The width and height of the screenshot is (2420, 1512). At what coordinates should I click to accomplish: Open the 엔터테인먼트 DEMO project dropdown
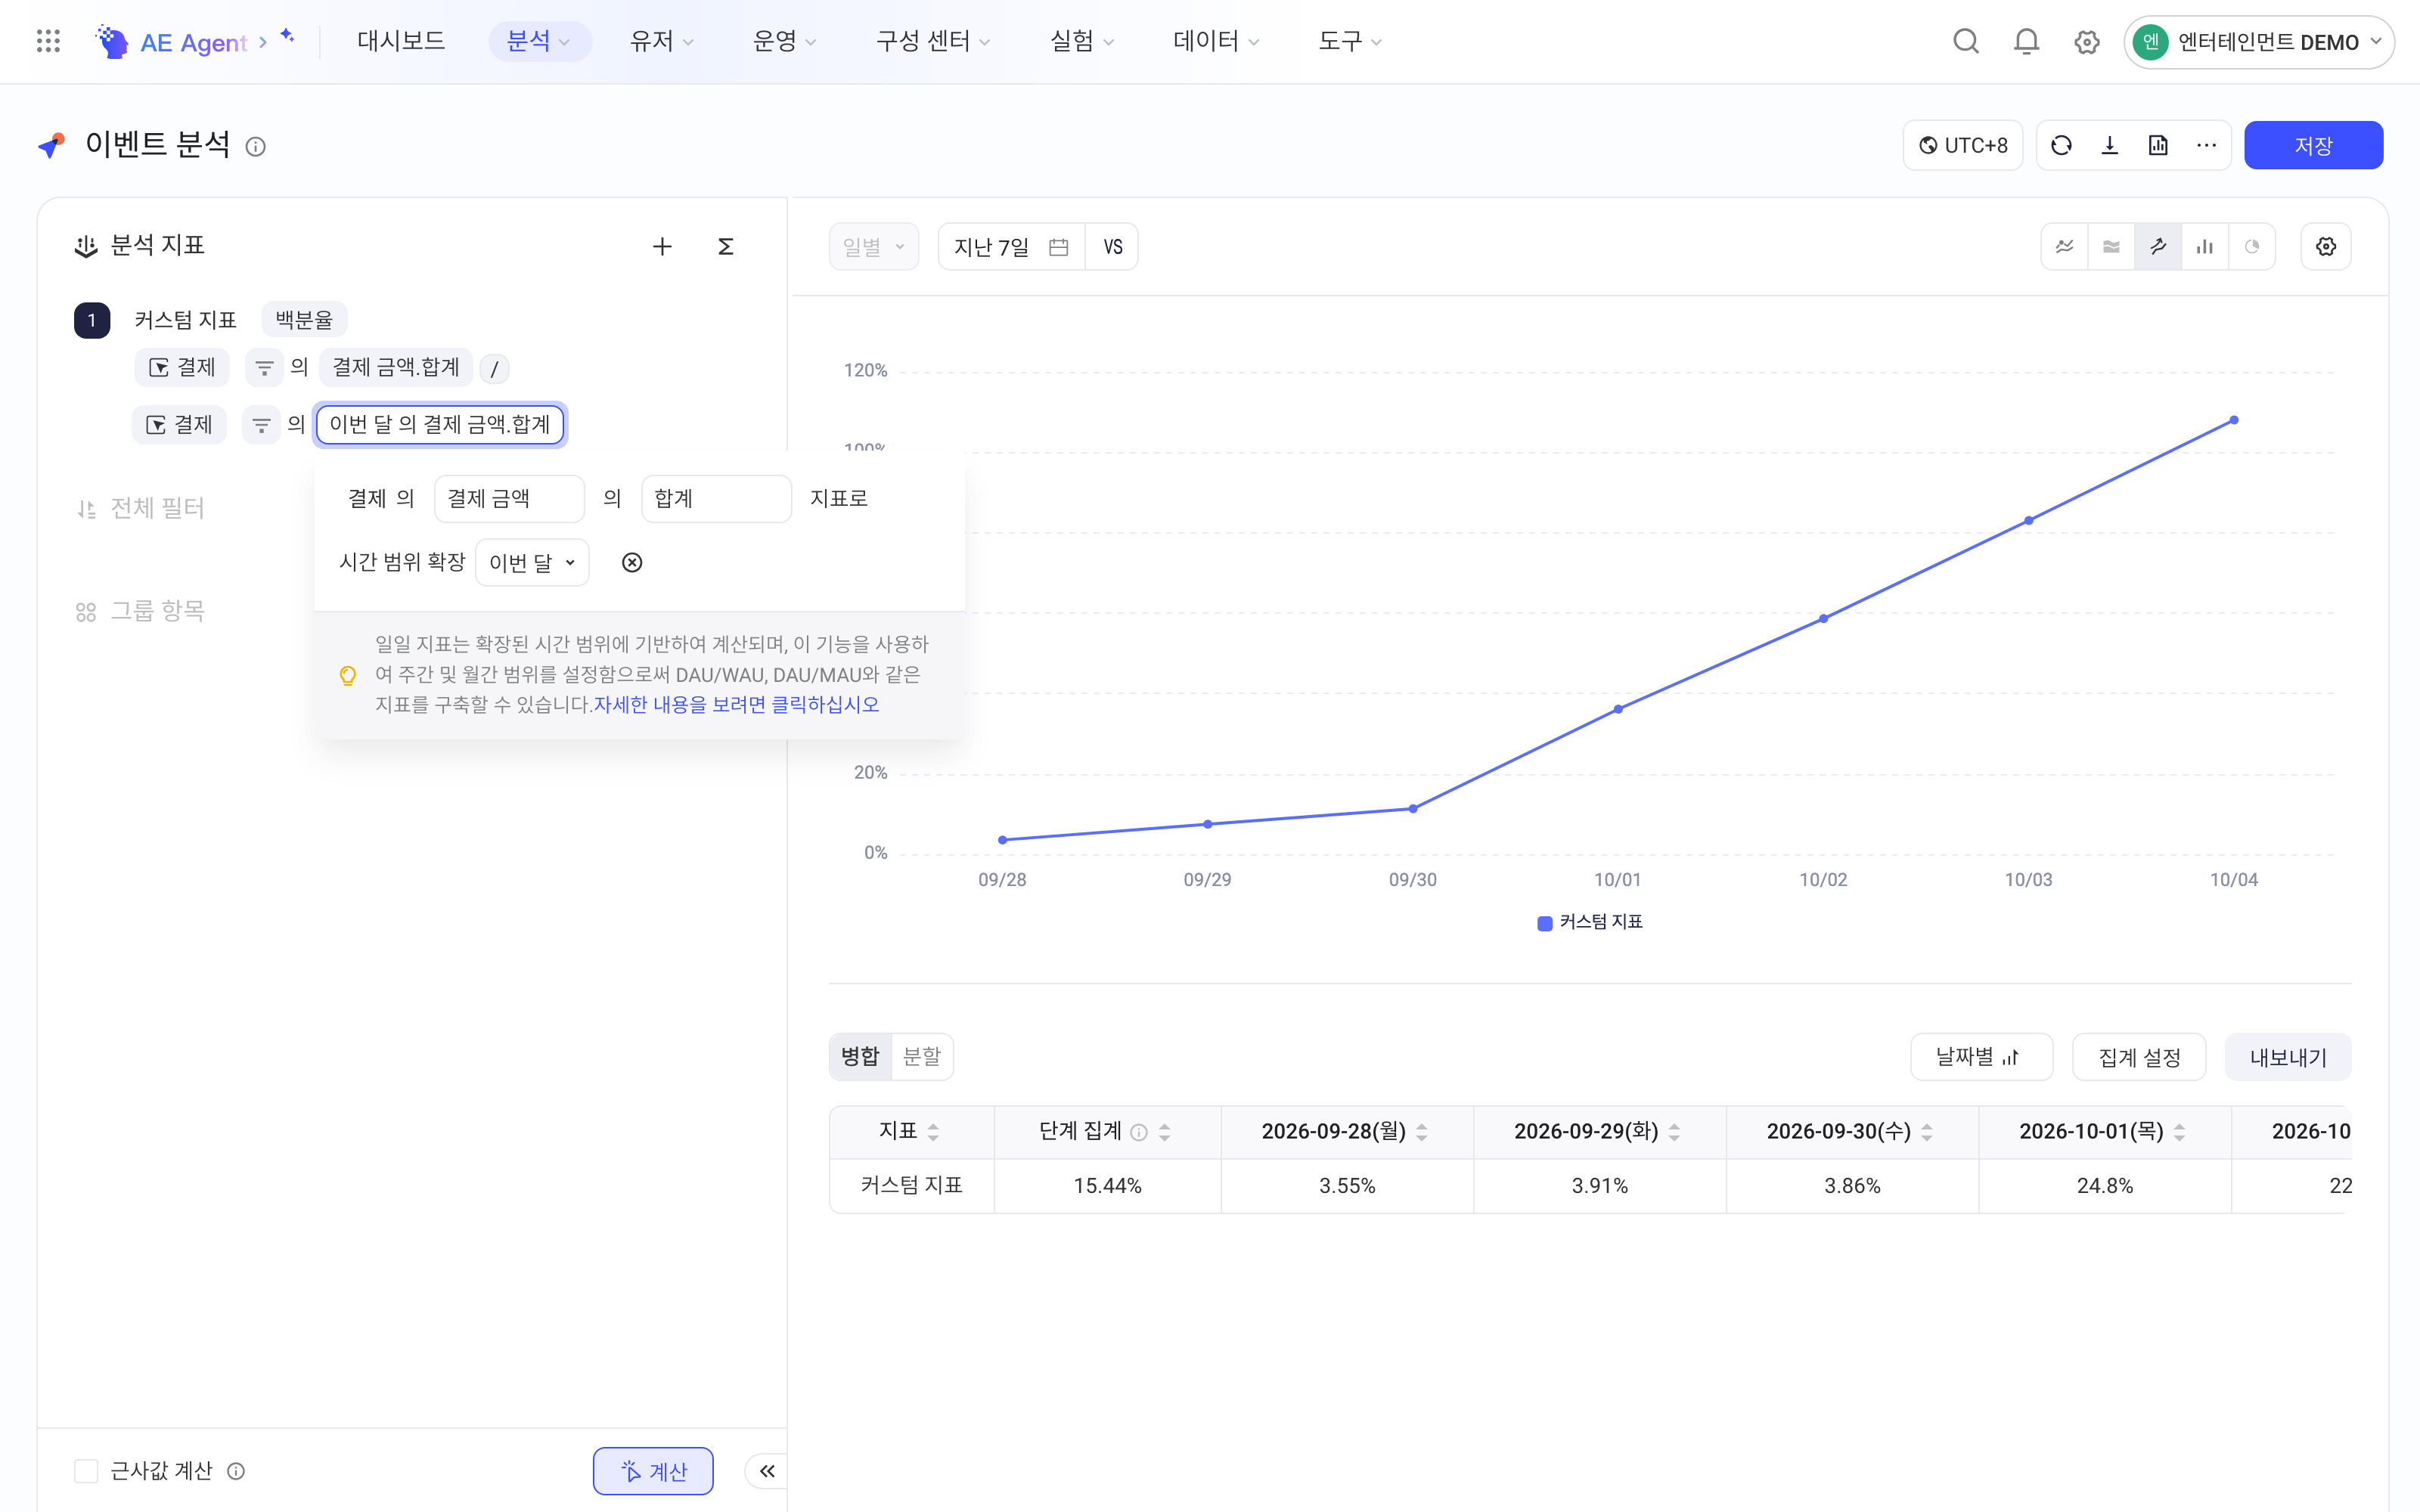pyautogui.click(x=2258, y=42)
